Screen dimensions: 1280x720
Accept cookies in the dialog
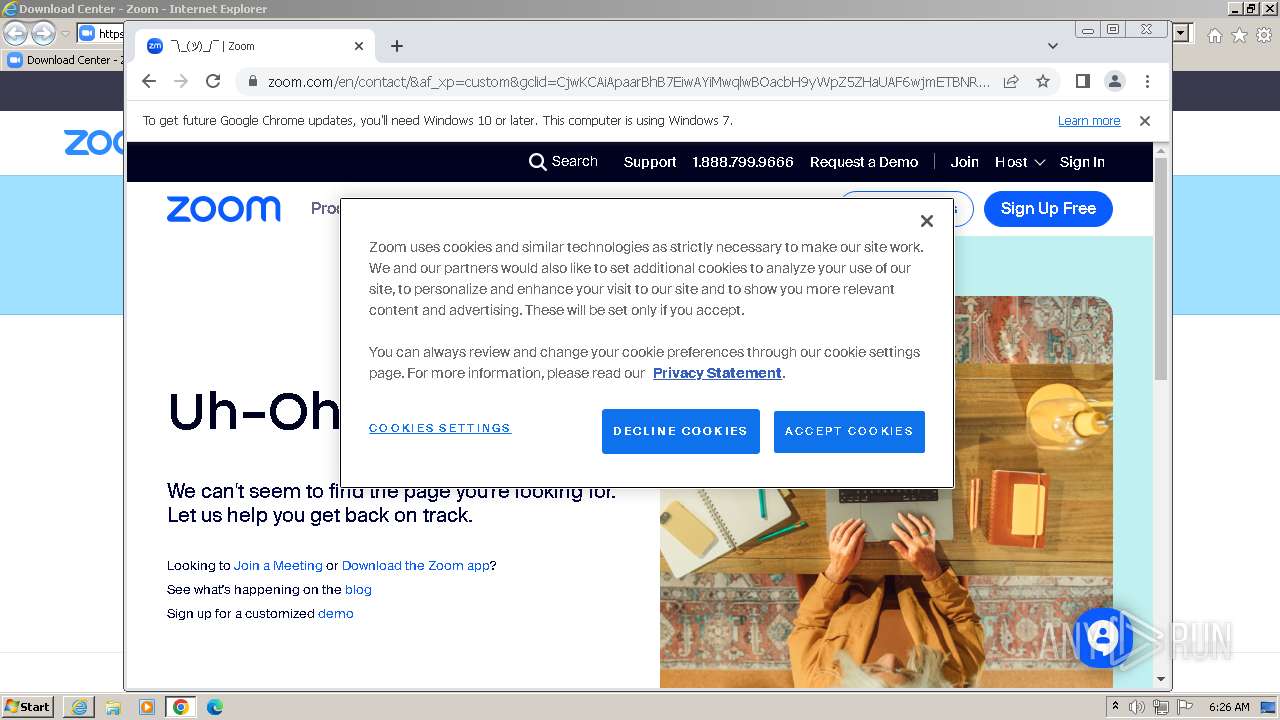849,431
